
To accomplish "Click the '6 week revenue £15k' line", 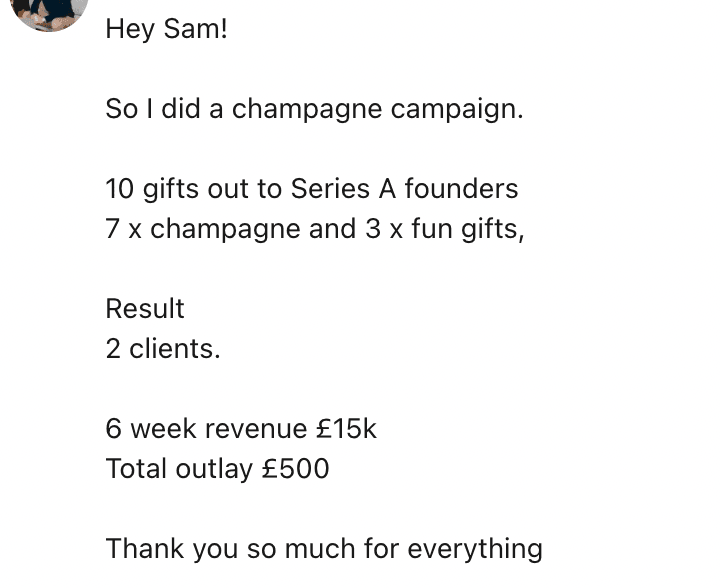I will click(x=241, y=429).
